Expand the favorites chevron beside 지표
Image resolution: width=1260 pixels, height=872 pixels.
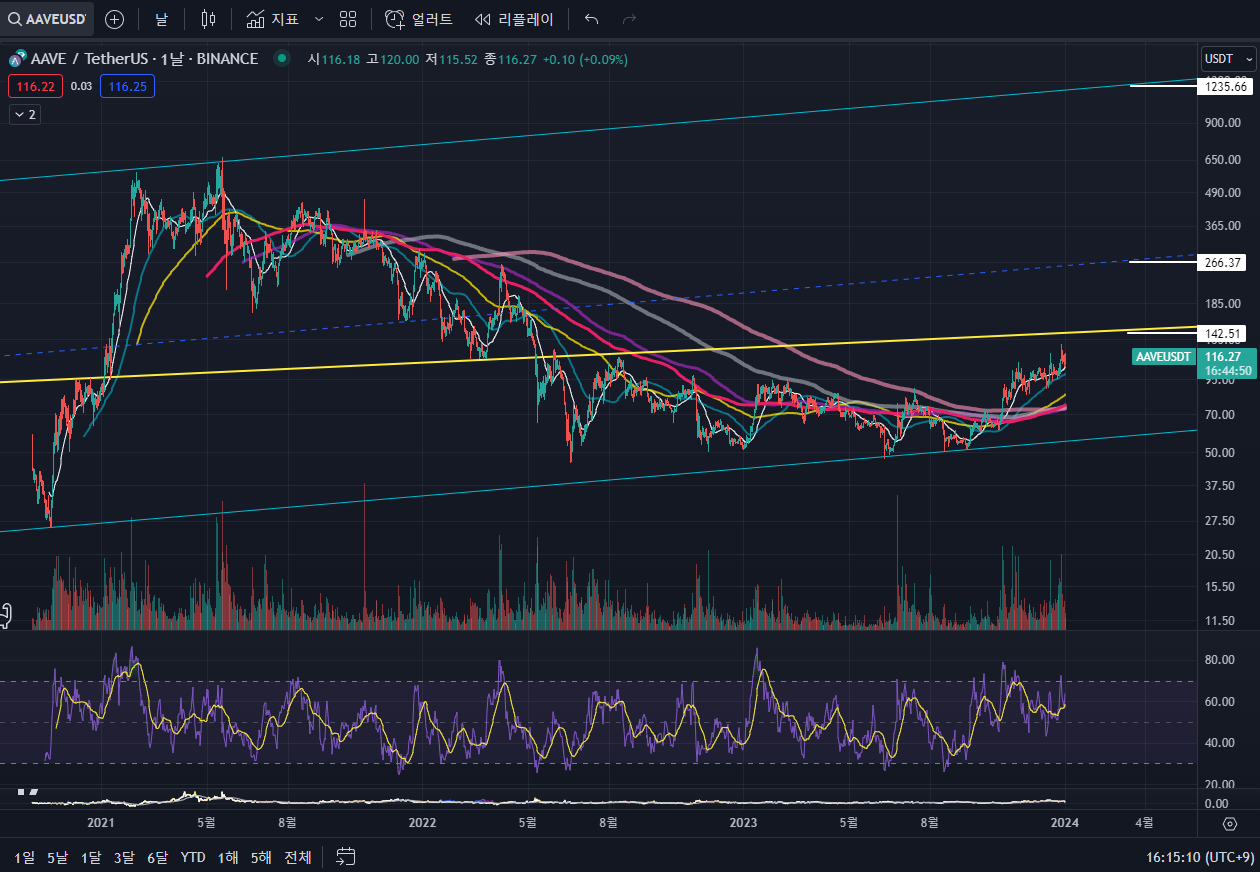[x=318, y=19]
